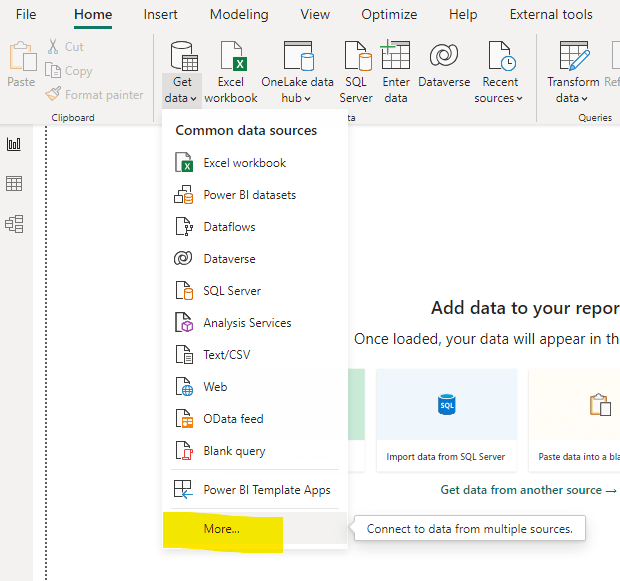This screenshot has height=581, width=620.
Task: Open the Transform data dropdown
Action: (x=573, y=98)
